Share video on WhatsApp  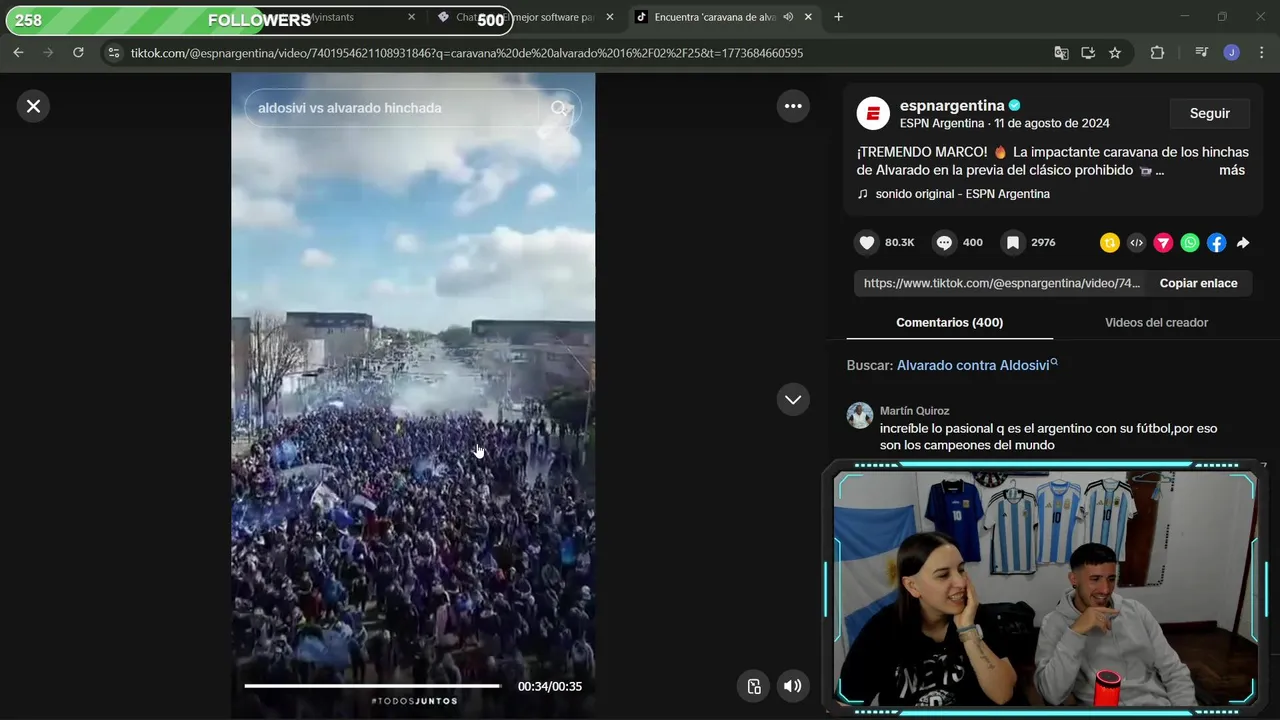[x=1190, y=242]
